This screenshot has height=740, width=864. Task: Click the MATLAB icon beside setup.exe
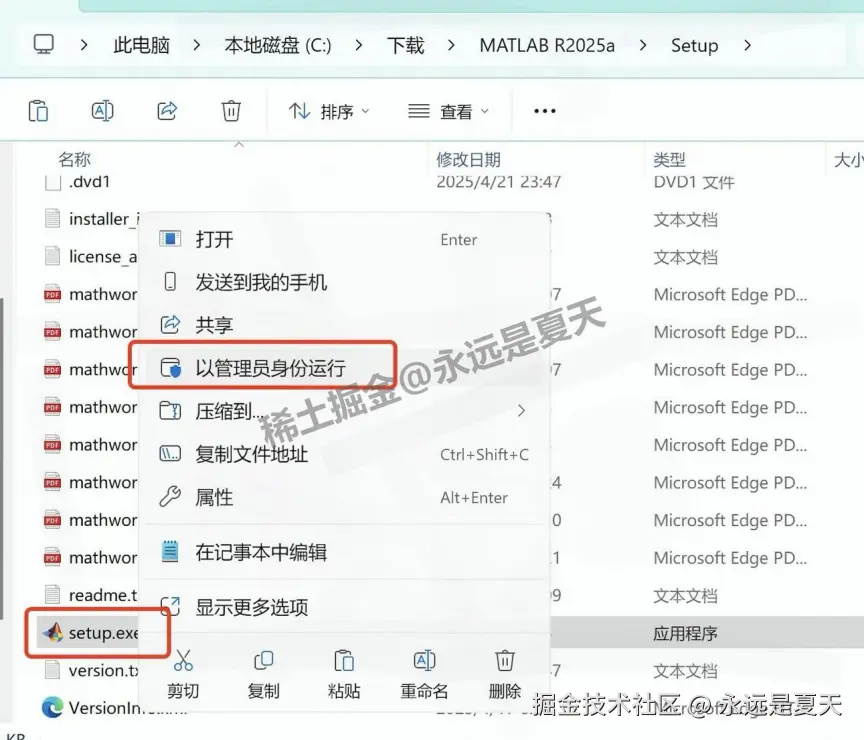pos(52,633)
